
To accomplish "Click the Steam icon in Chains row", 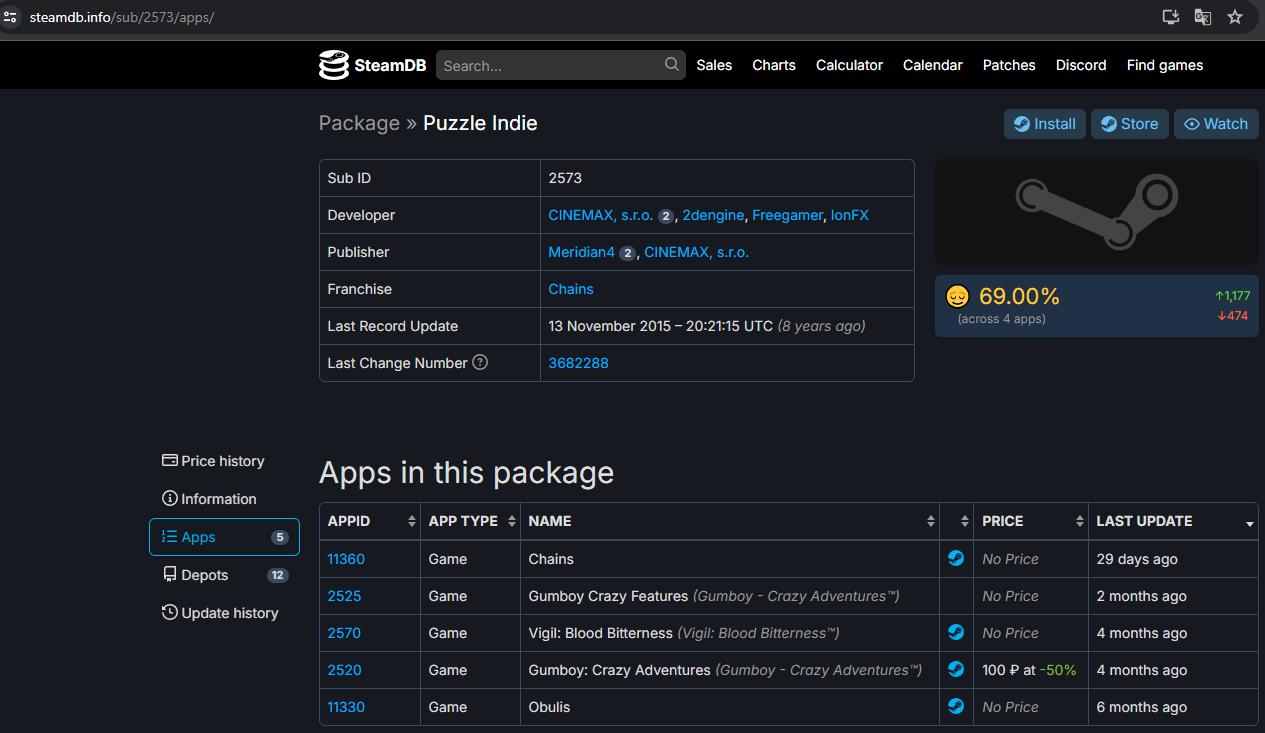I will point(956,559).
